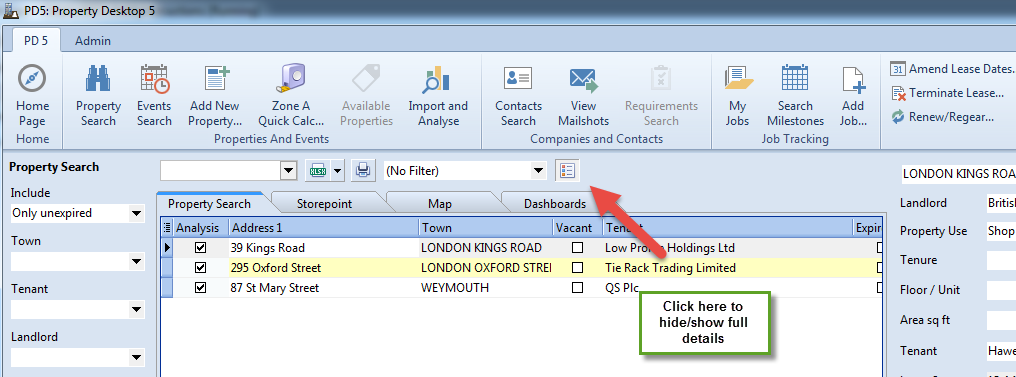Expand the Include 'Only unexpired' dropdown
The height and width of the screenshot is (377, 1016).
136,213
